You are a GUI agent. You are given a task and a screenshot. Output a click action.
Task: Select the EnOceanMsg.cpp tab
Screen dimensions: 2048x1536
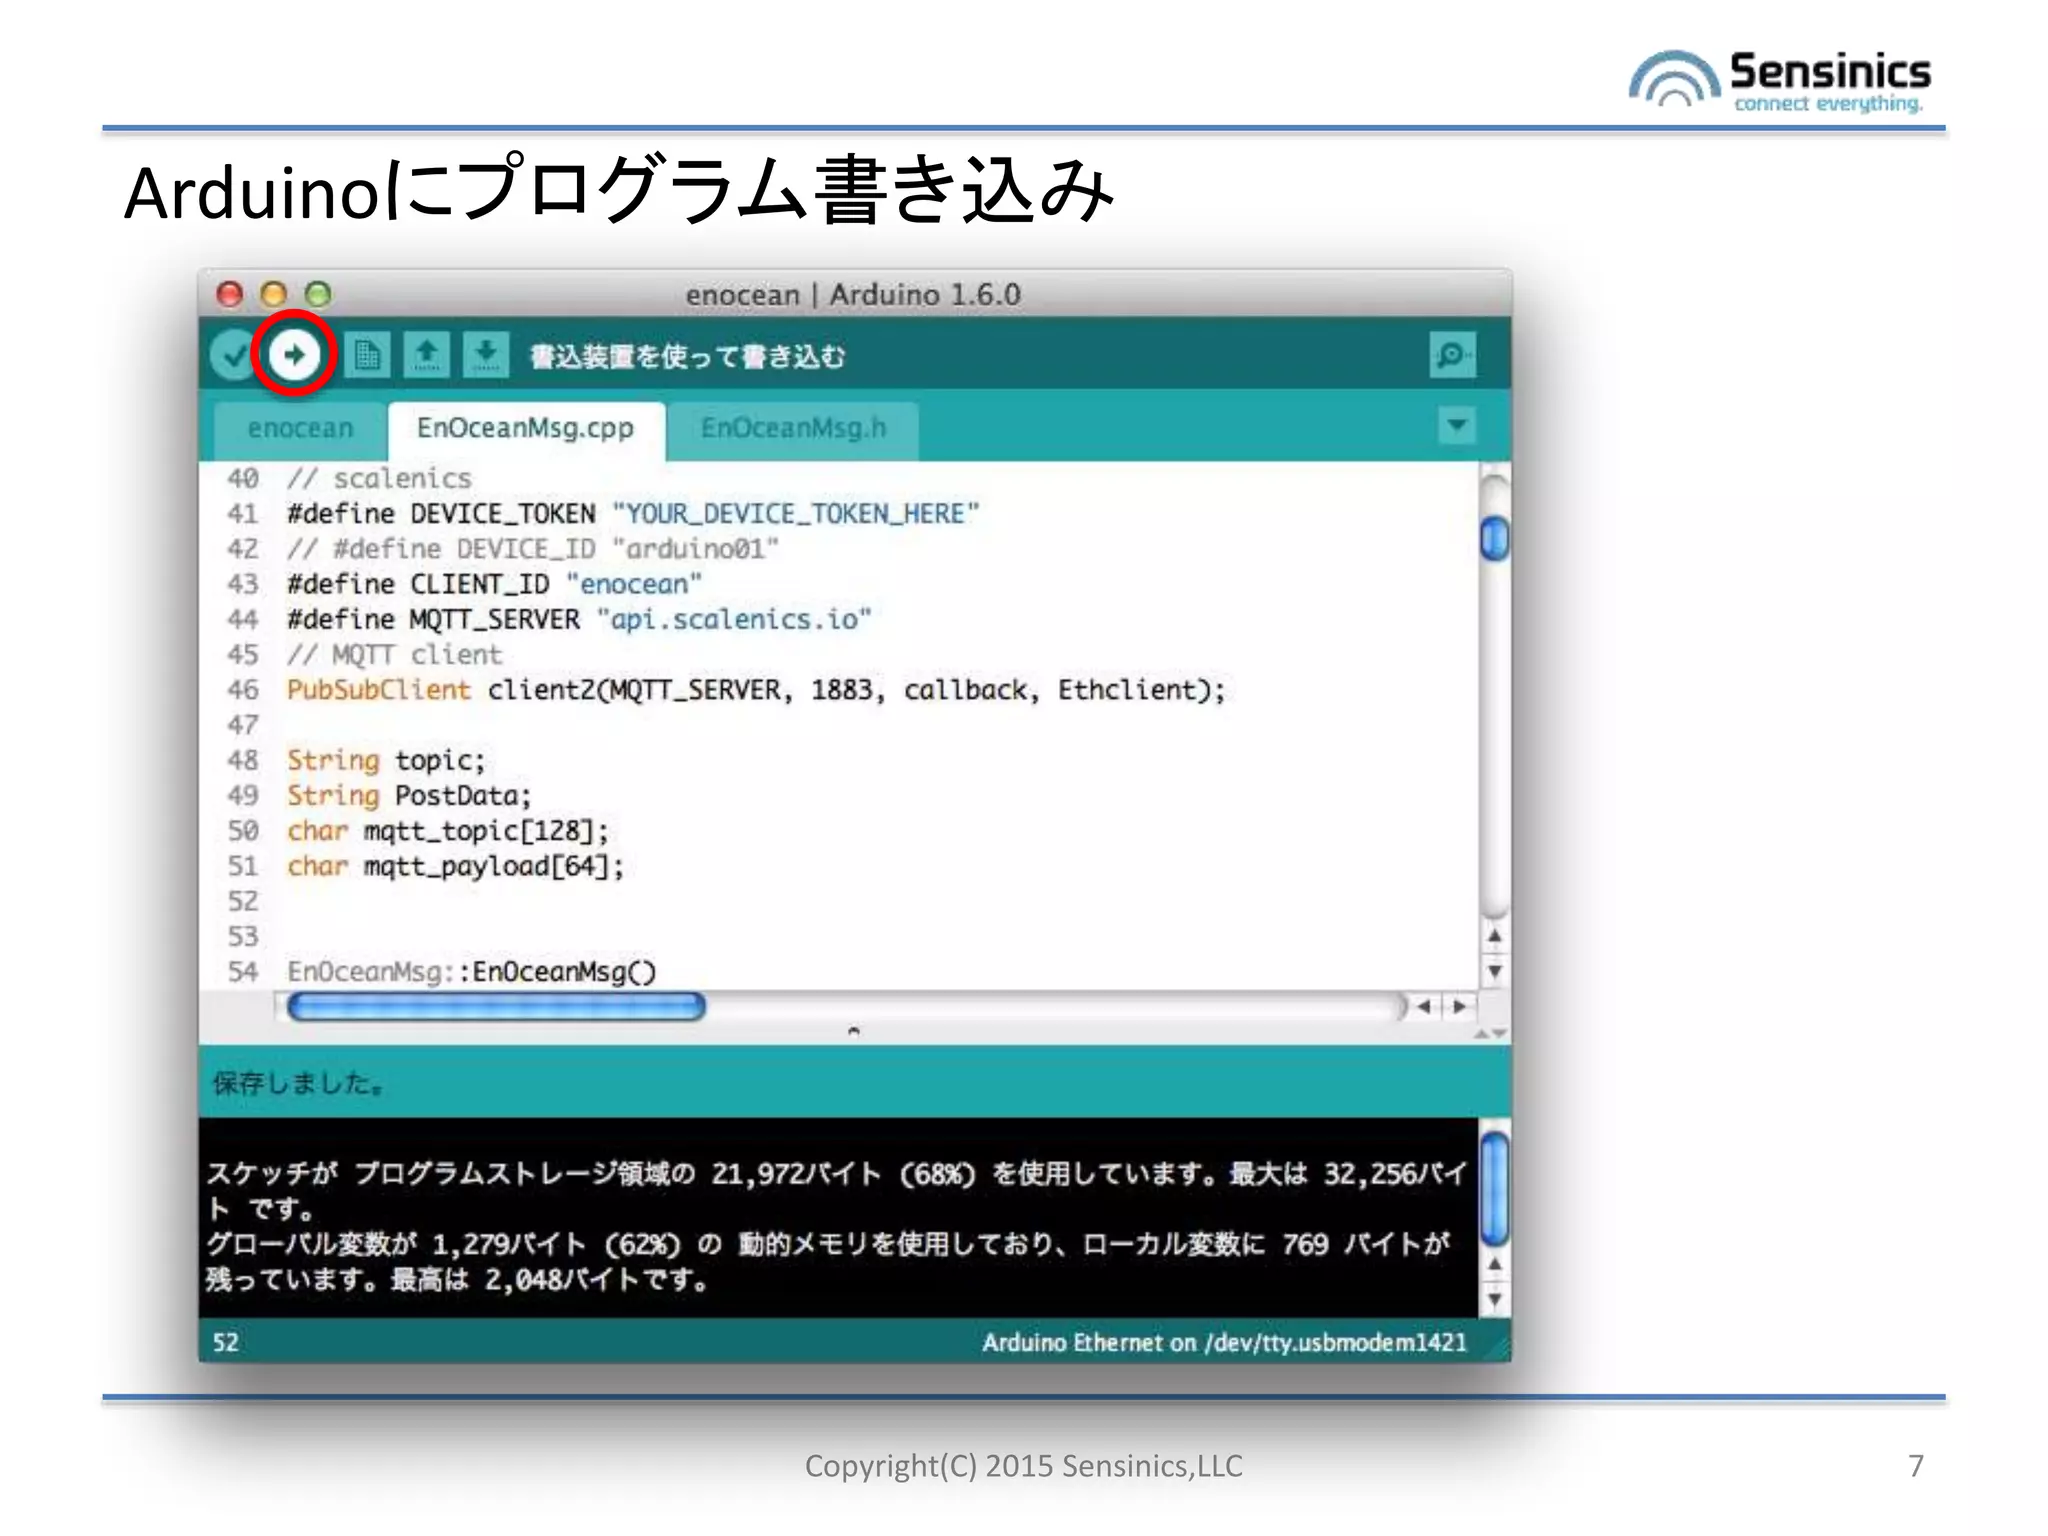[526, 429]
